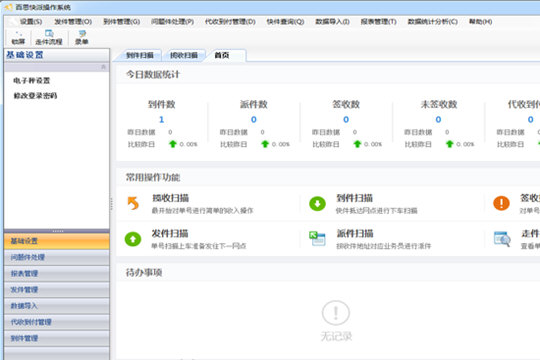Click the 待办事项 heading

click(144, 273)
